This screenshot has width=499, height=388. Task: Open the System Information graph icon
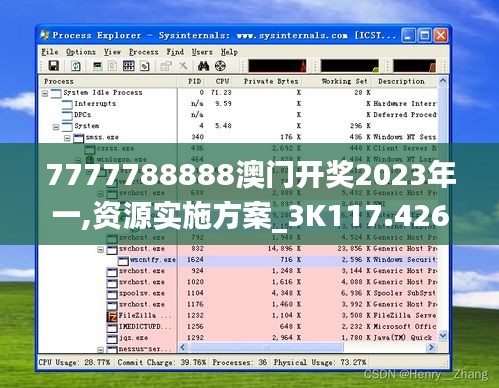(x=97, y=66)
